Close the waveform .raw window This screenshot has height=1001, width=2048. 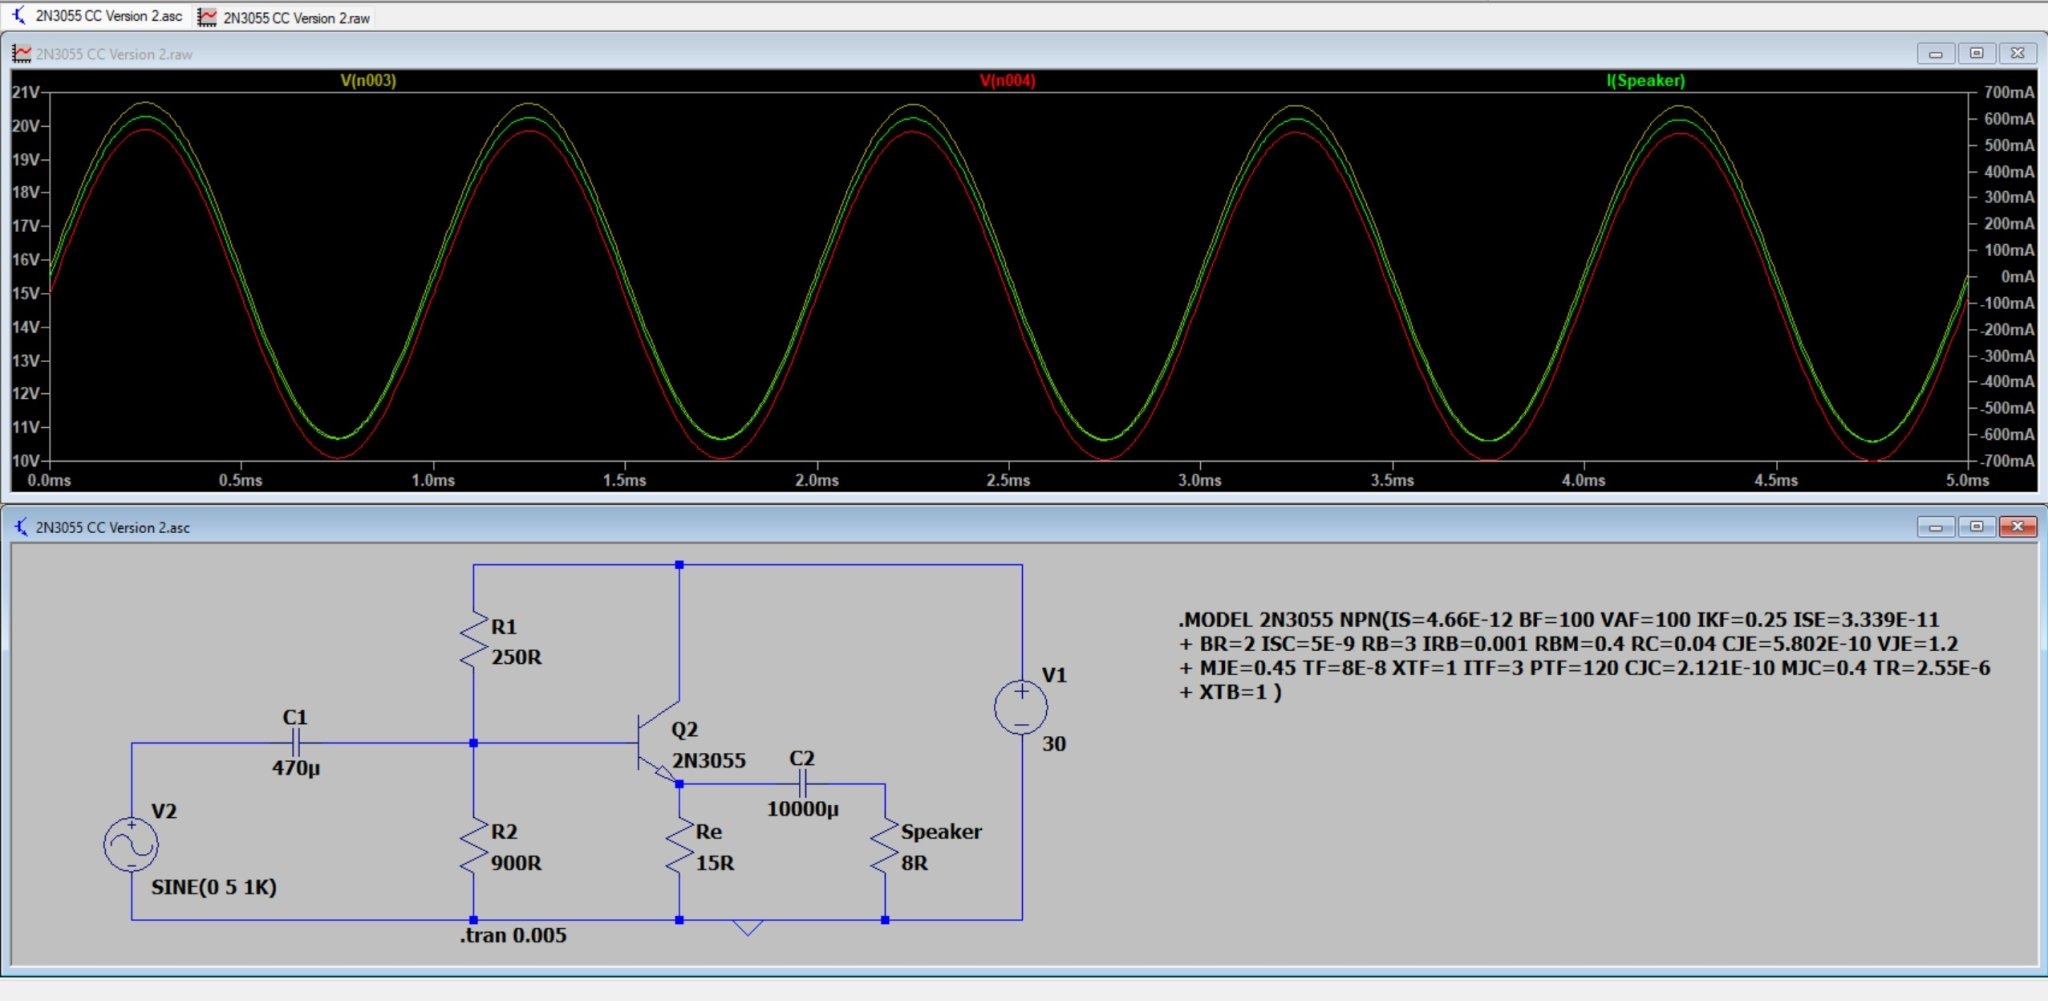tap(2017, 53)
